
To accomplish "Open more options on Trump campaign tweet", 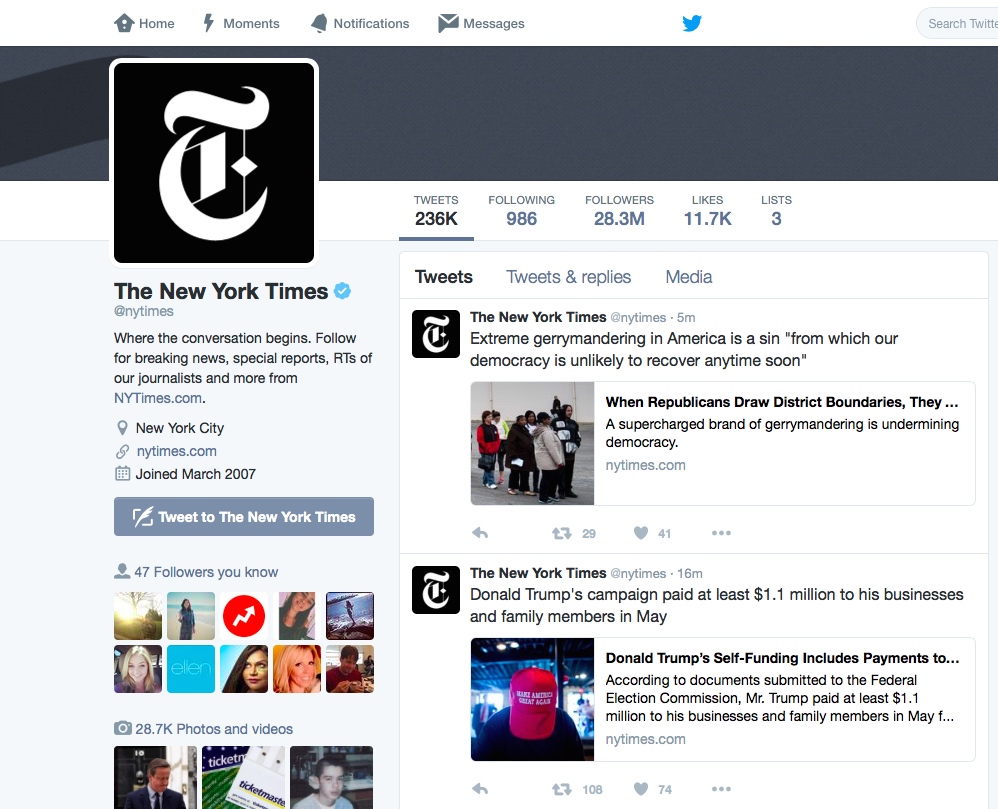I will pos(721,789).
